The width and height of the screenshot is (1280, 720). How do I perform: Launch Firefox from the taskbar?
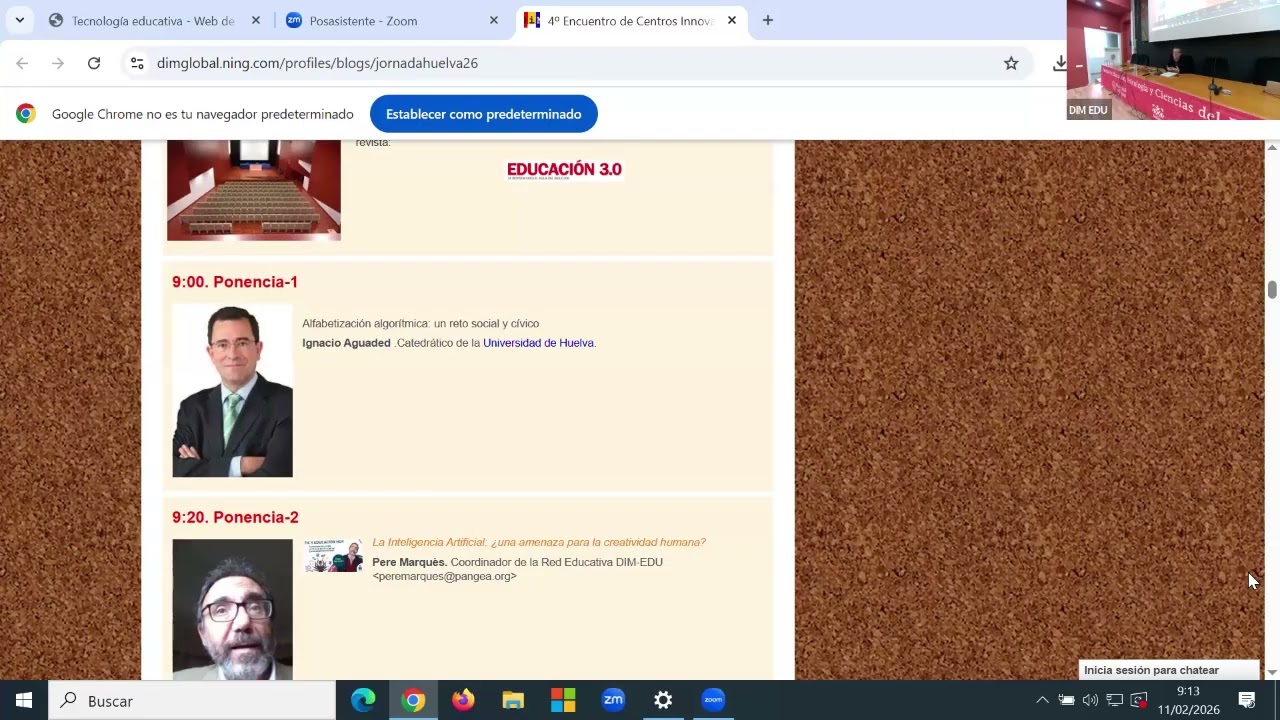coord(463,700)
